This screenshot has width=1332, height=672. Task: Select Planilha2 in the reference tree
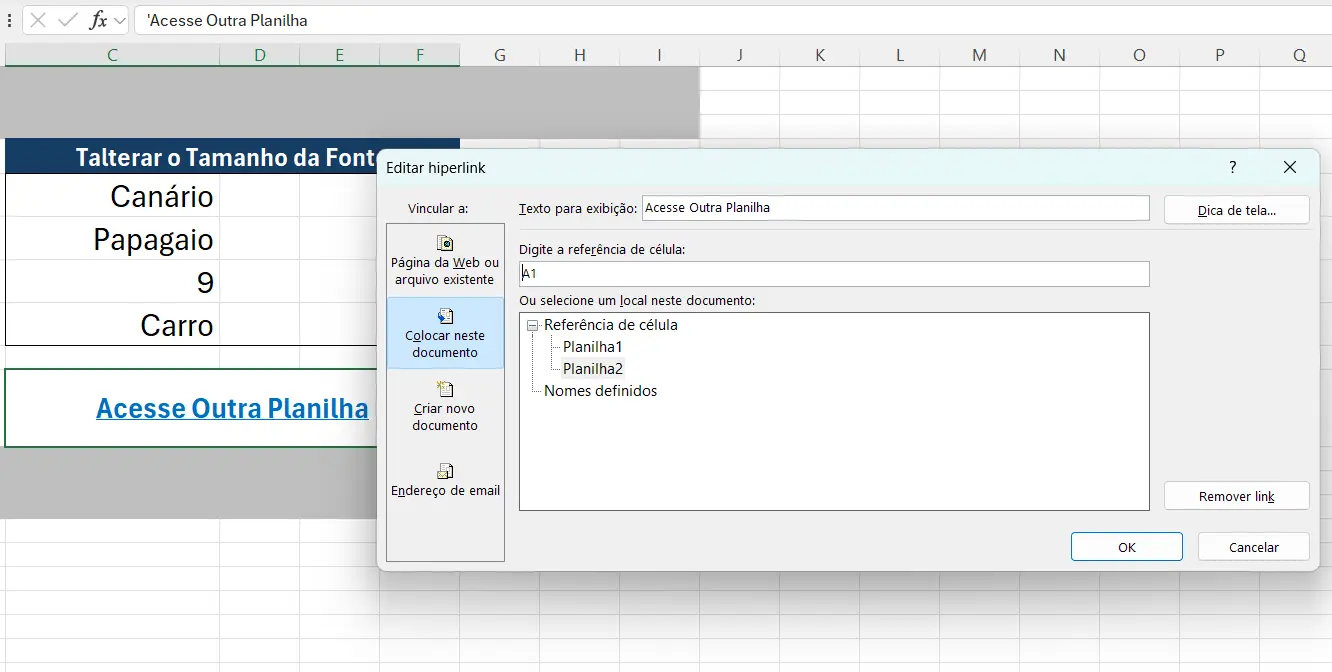coord(592,368)
